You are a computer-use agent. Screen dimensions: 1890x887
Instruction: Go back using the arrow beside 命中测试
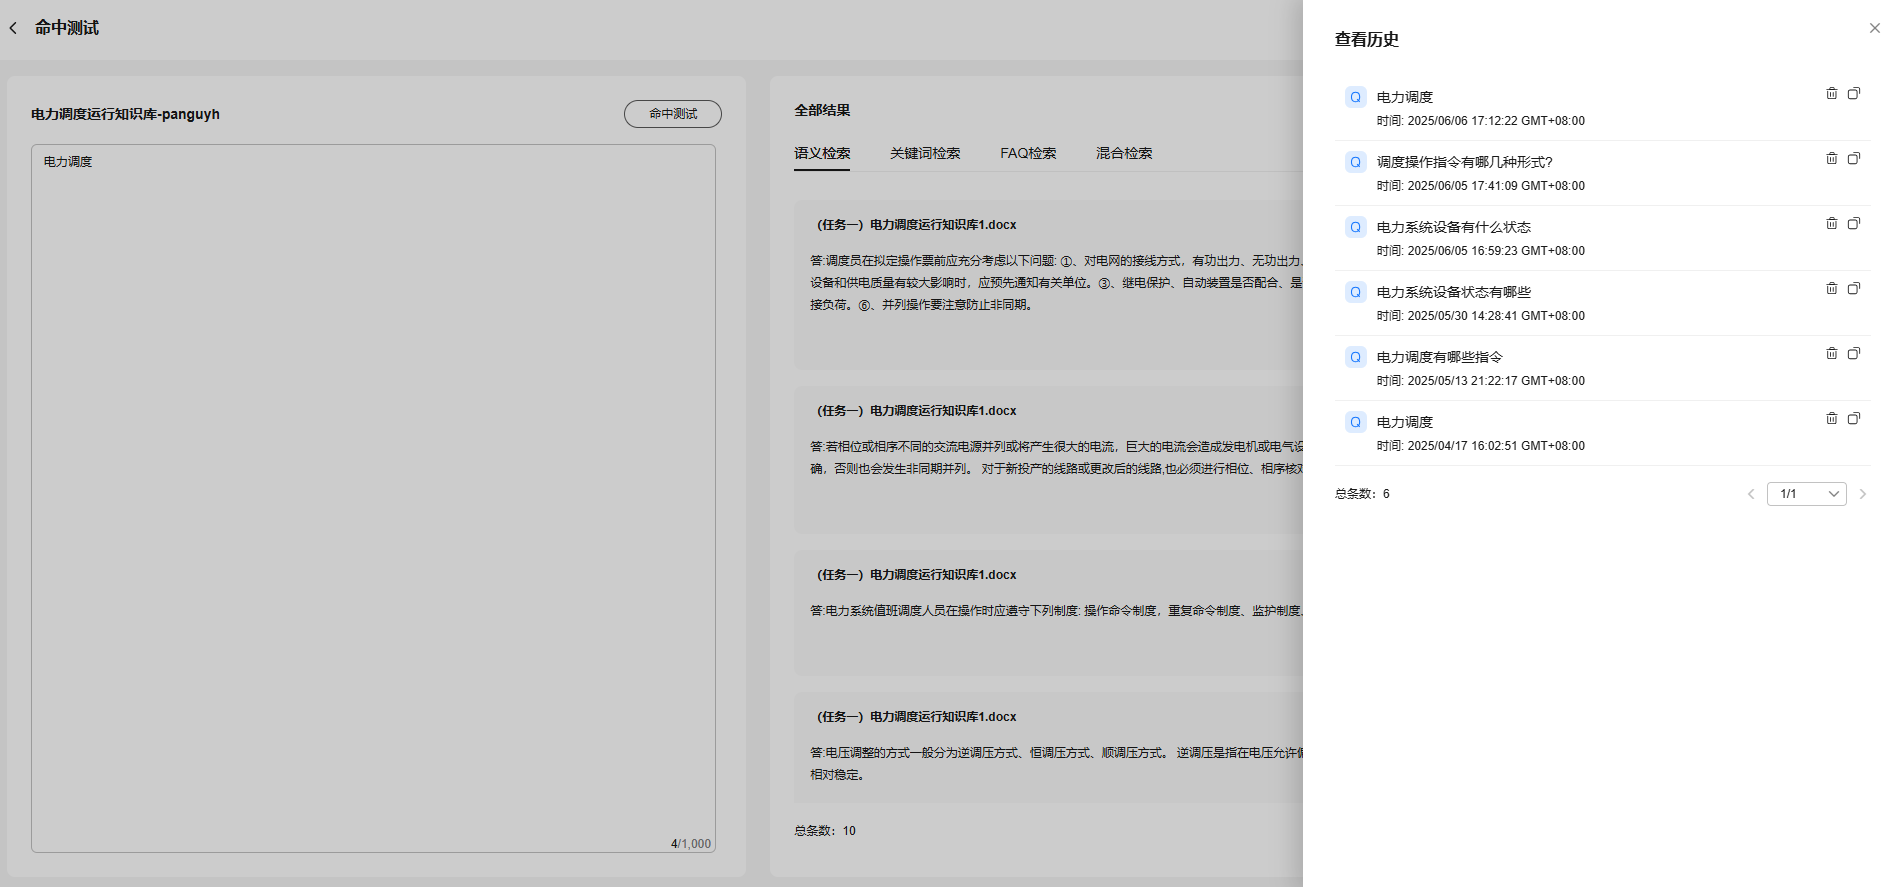point(14,28)
